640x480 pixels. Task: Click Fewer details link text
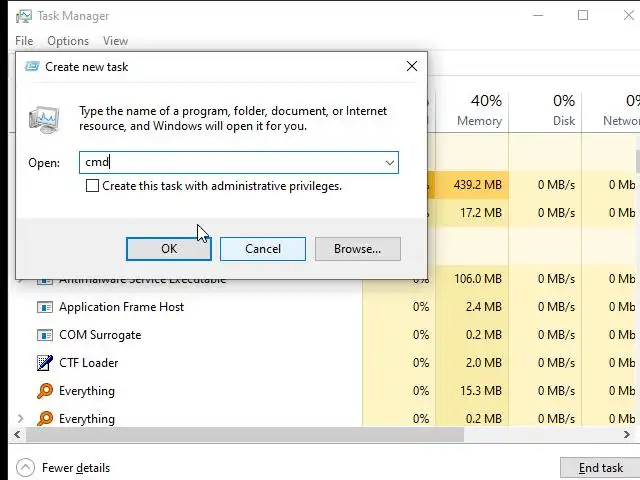[76, 468]
